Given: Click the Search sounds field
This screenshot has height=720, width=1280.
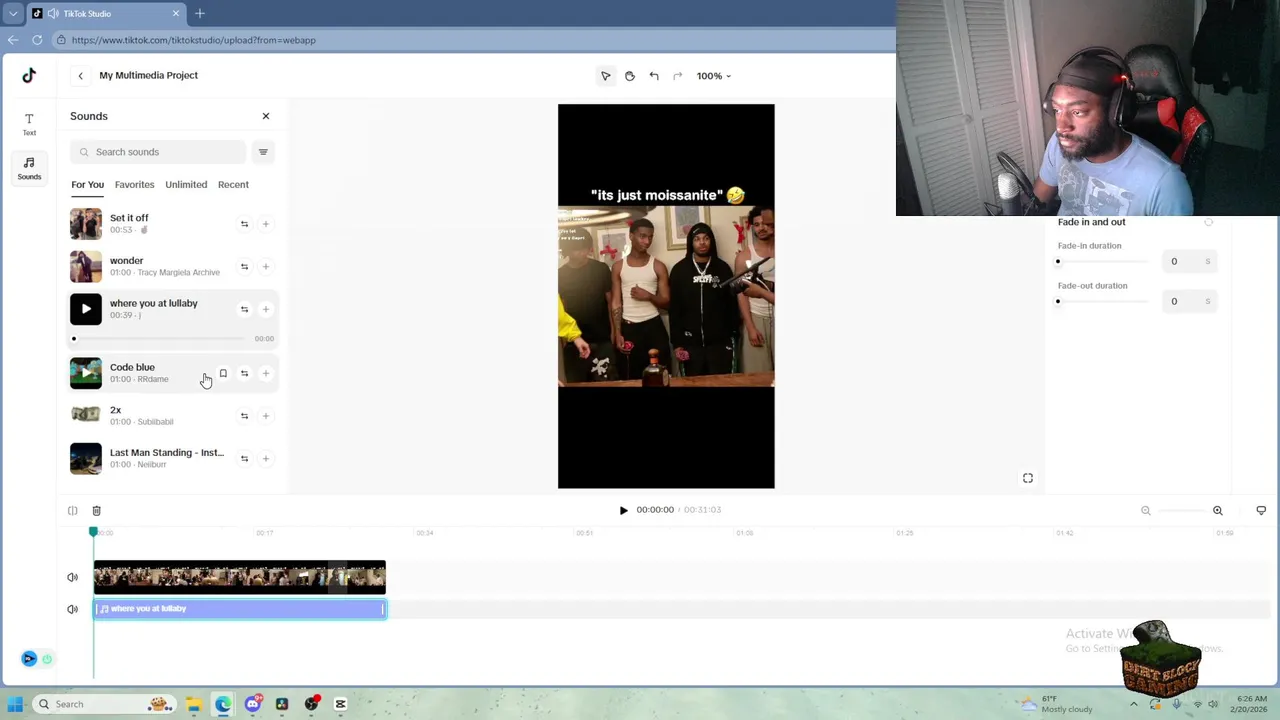Looking at the screenshot, I should (x=158, y=152).
